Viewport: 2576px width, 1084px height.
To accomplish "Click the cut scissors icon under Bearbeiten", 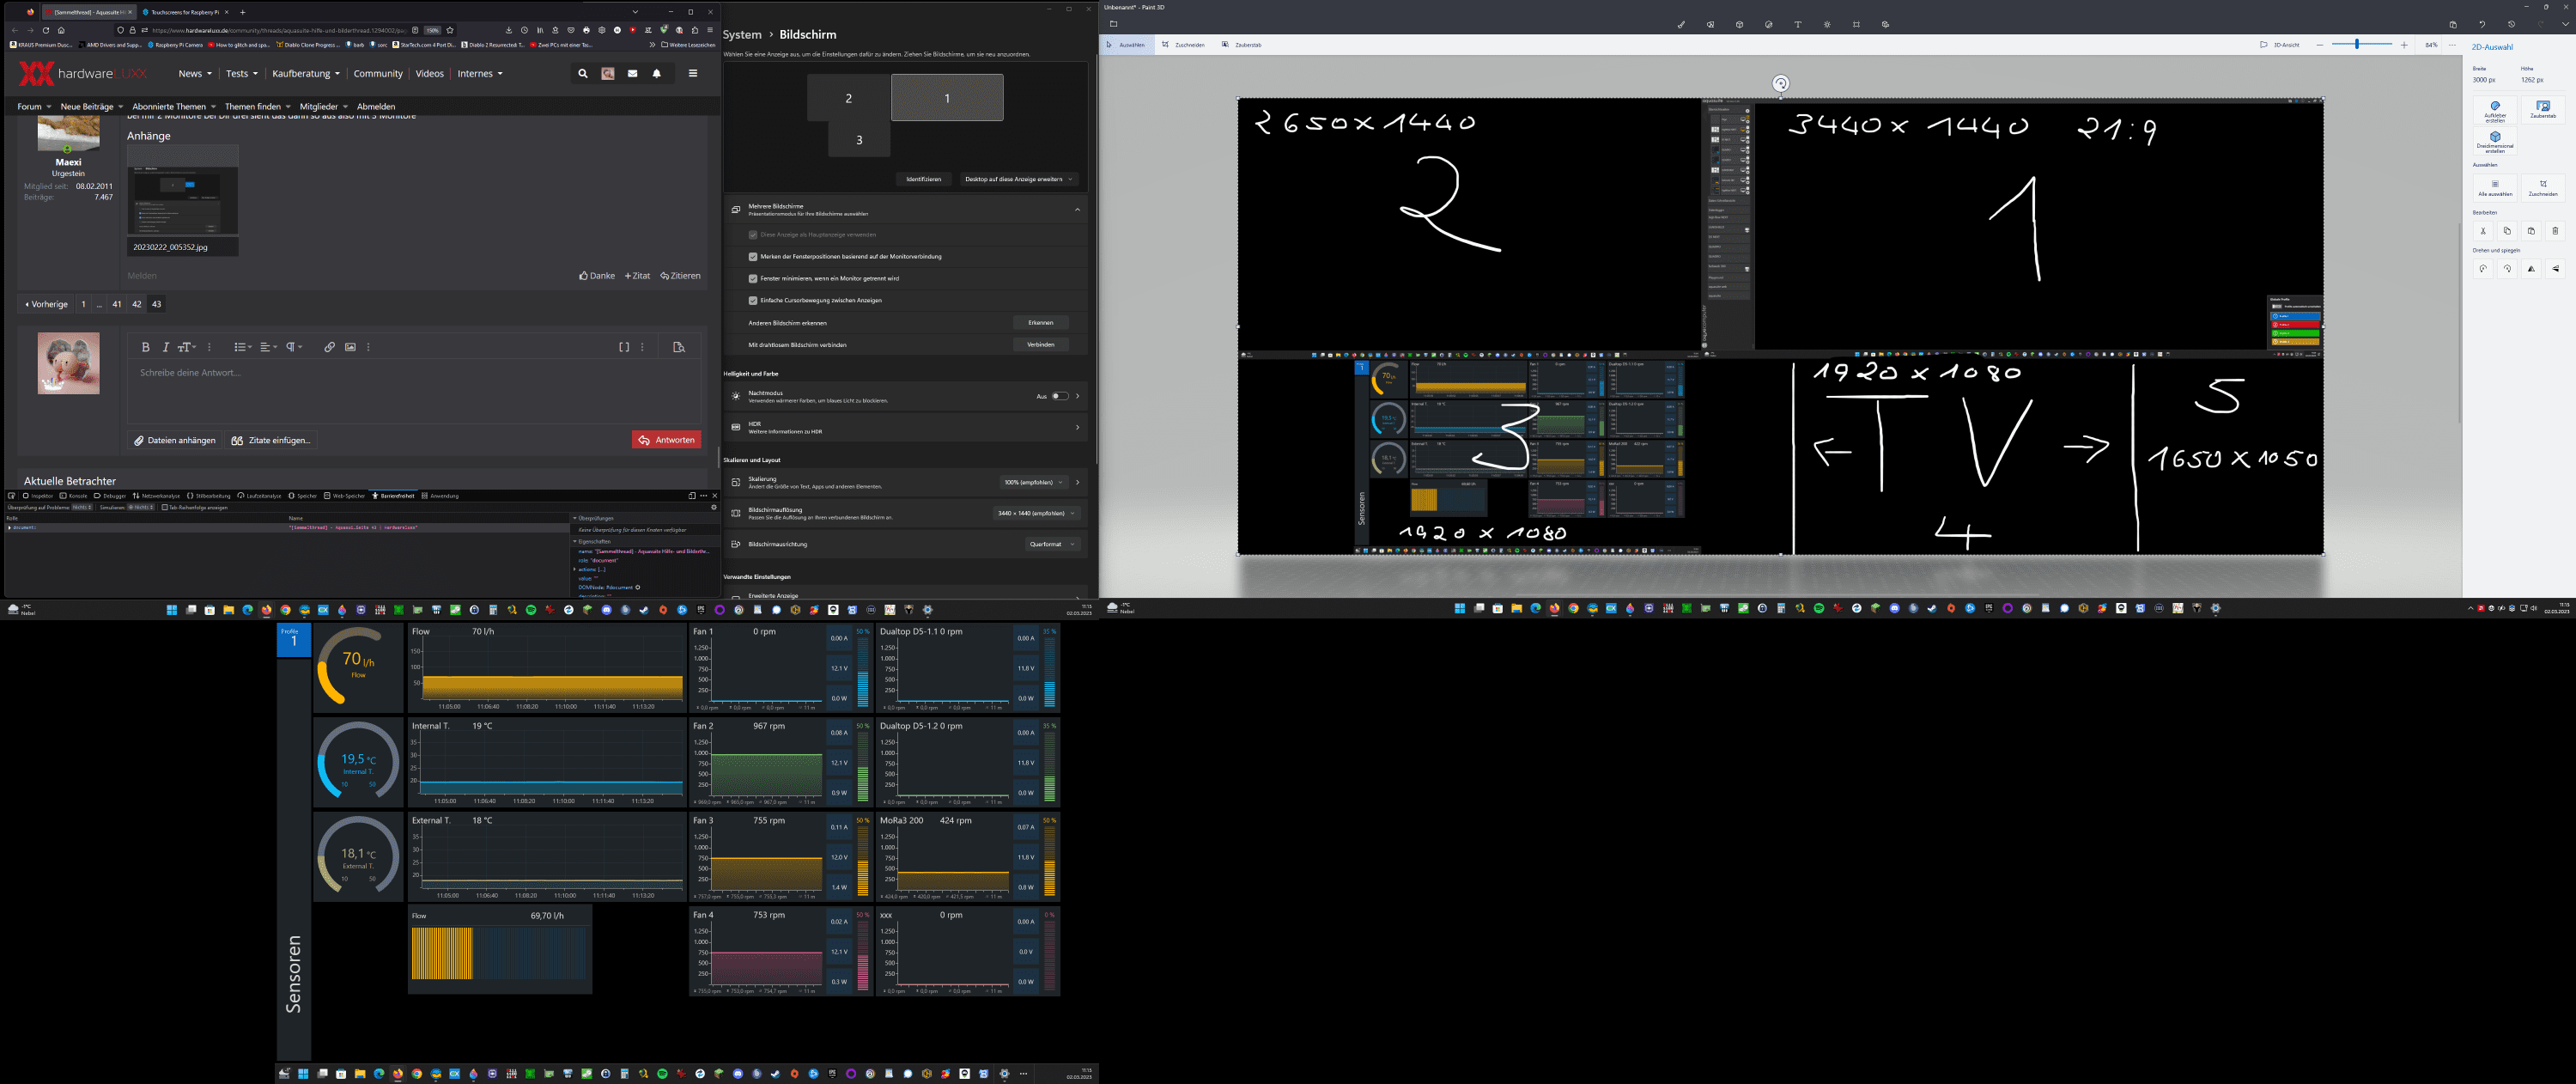I will tap(2483, 231).
